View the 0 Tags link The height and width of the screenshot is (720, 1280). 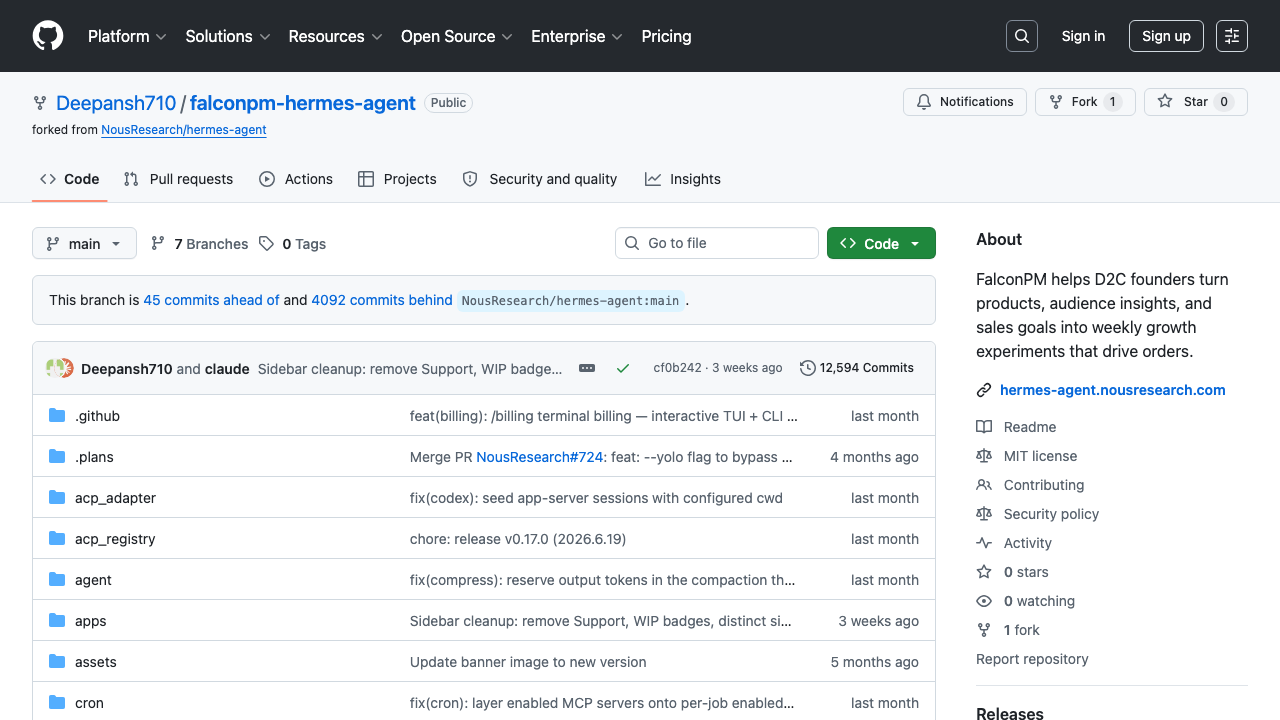click(292, 244)
